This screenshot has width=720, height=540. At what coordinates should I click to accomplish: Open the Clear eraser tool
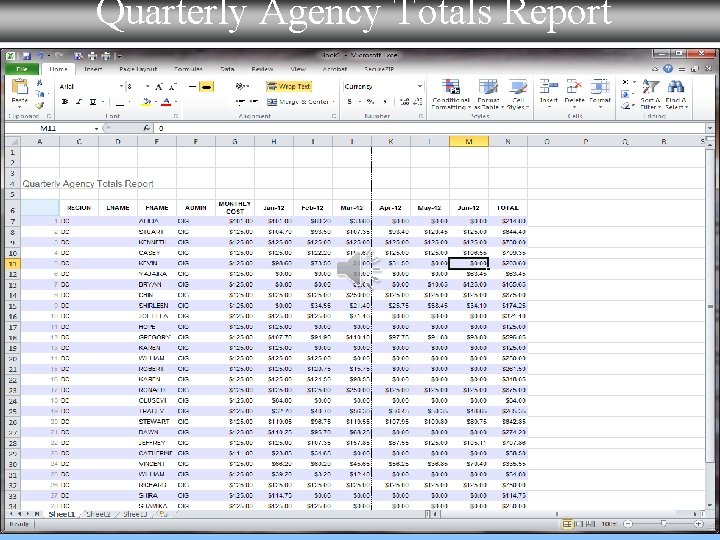pyautogui.click(x=625, y=106)
